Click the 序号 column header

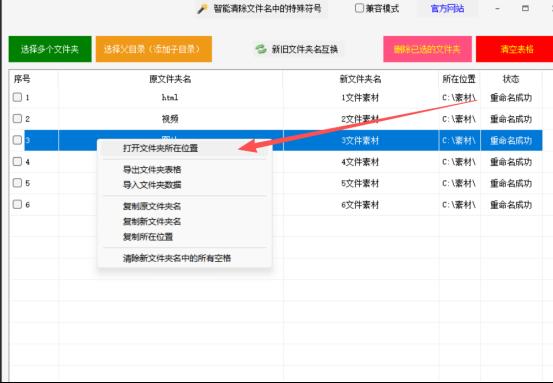point(22,79)
